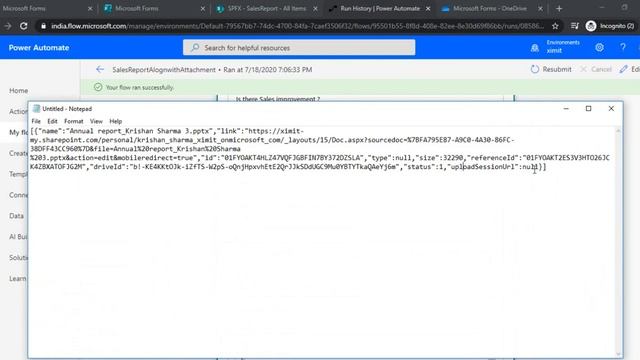Click the SalesReportAlognwithAttachment flow title
Viewport: 640px width, 360px height.
point(164,70)
